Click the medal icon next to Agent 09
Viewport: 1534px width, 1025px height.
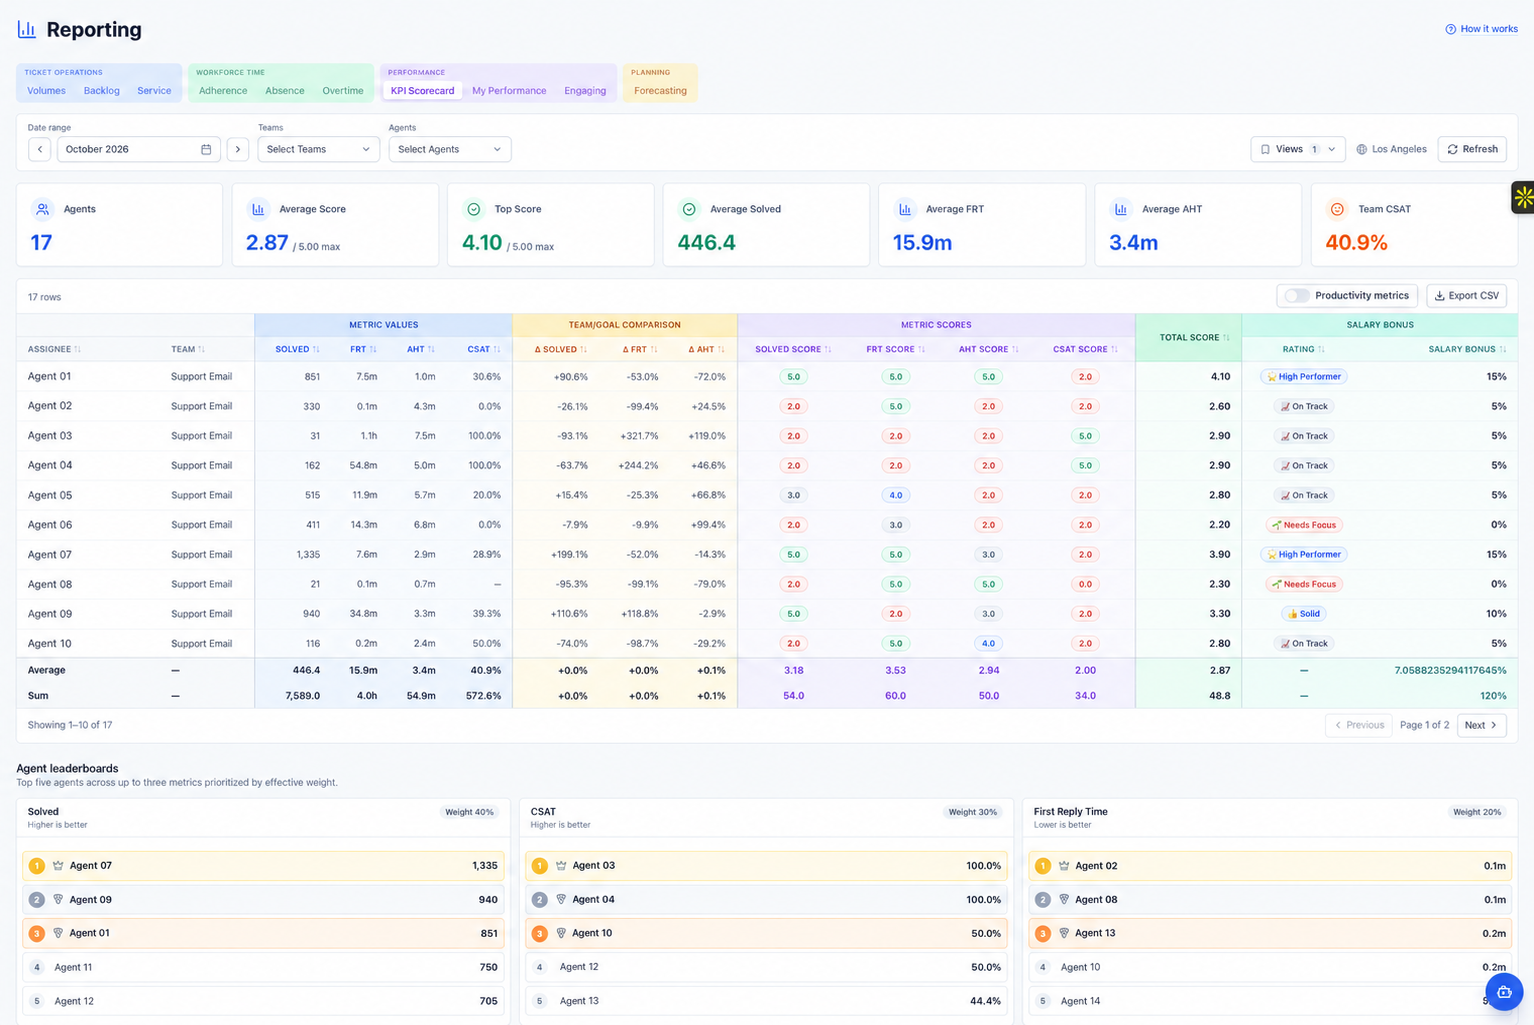pos(58,900)
